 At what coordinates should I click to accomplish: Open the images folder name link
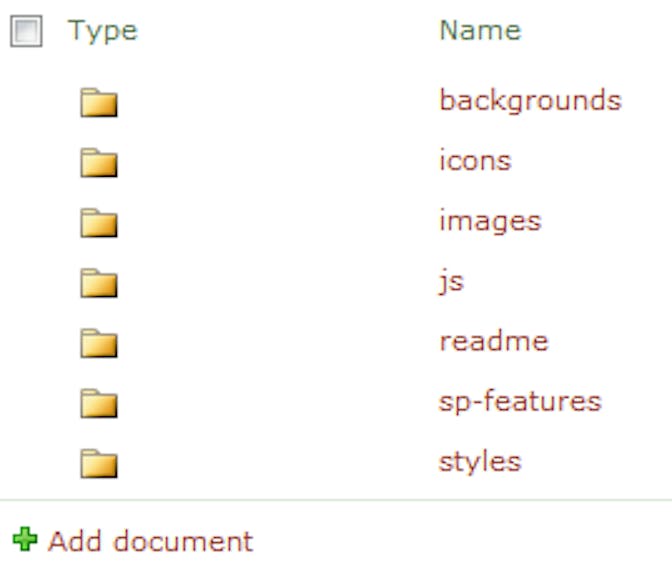click(489, 221)
